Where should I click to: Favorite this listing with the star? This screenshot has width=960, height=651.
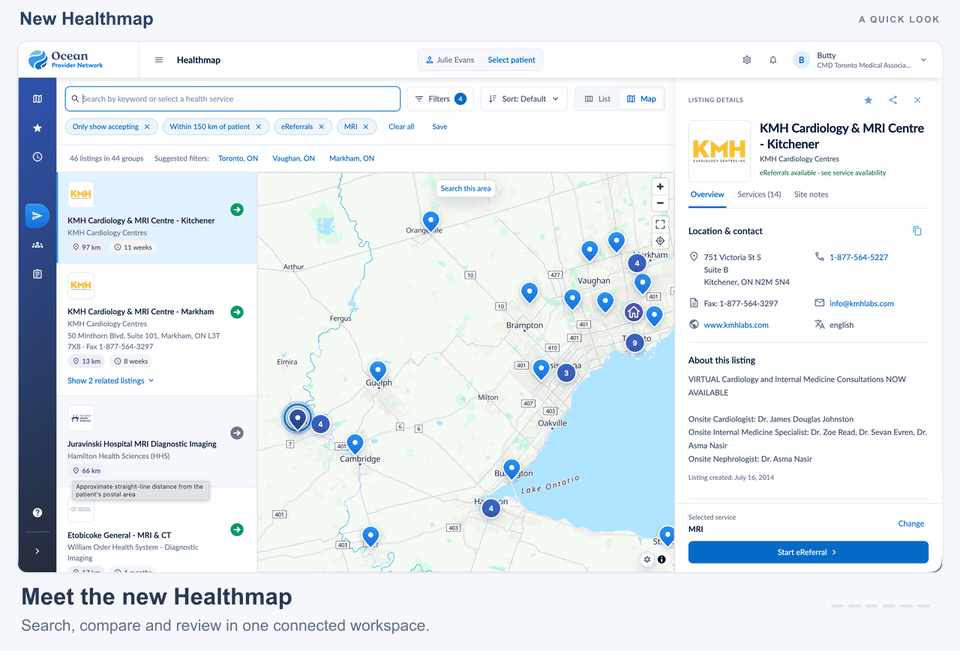(868, 100)
